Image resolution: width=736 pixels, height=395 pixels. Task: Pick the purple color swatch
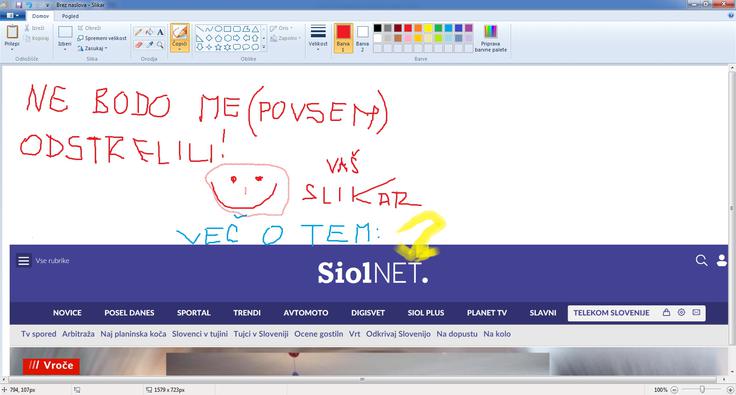(468, 28)
